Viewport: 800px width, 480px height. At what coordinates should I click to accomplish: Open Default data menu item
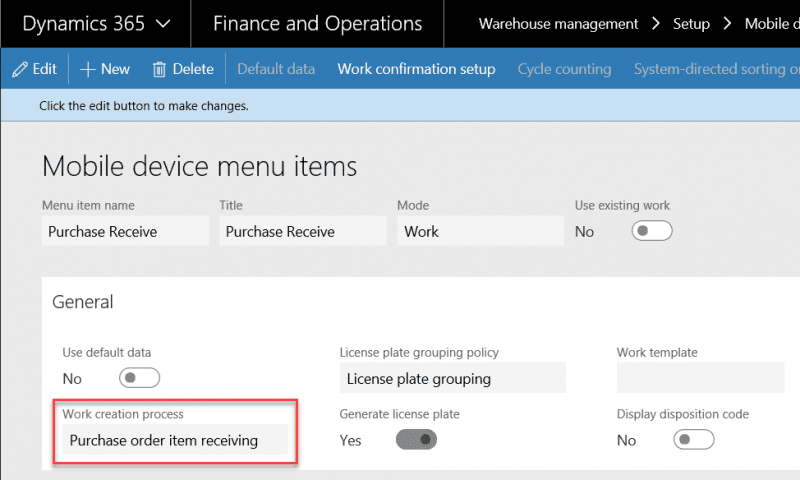click(276, 69)
